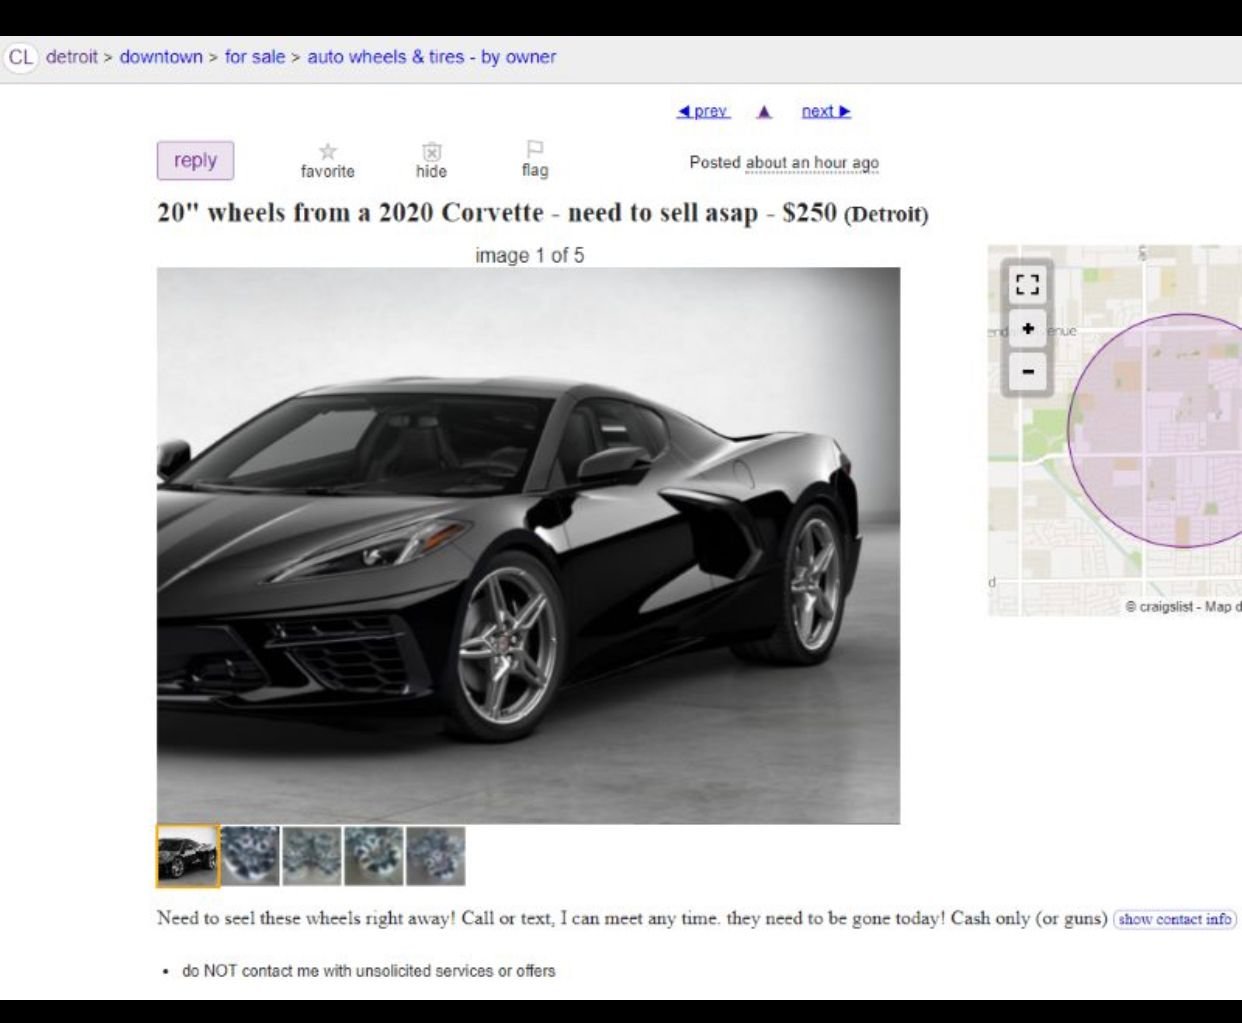The image size is (1242, 1023).
Task: Zoom out on the map
Action: tap(1027, 372)
